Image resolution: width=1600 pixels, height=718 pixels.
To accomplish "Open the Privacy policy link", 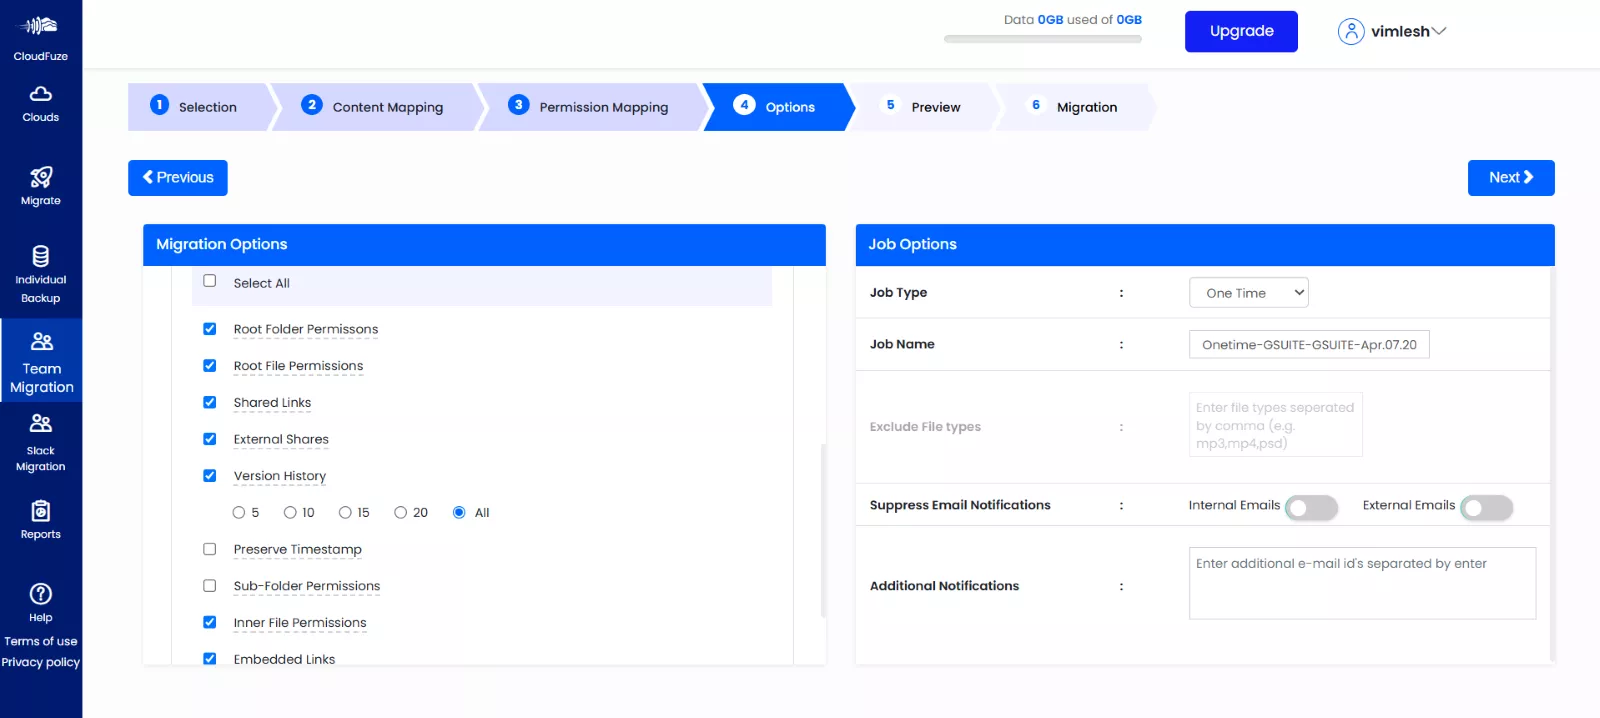I will [x=41, y=662].
